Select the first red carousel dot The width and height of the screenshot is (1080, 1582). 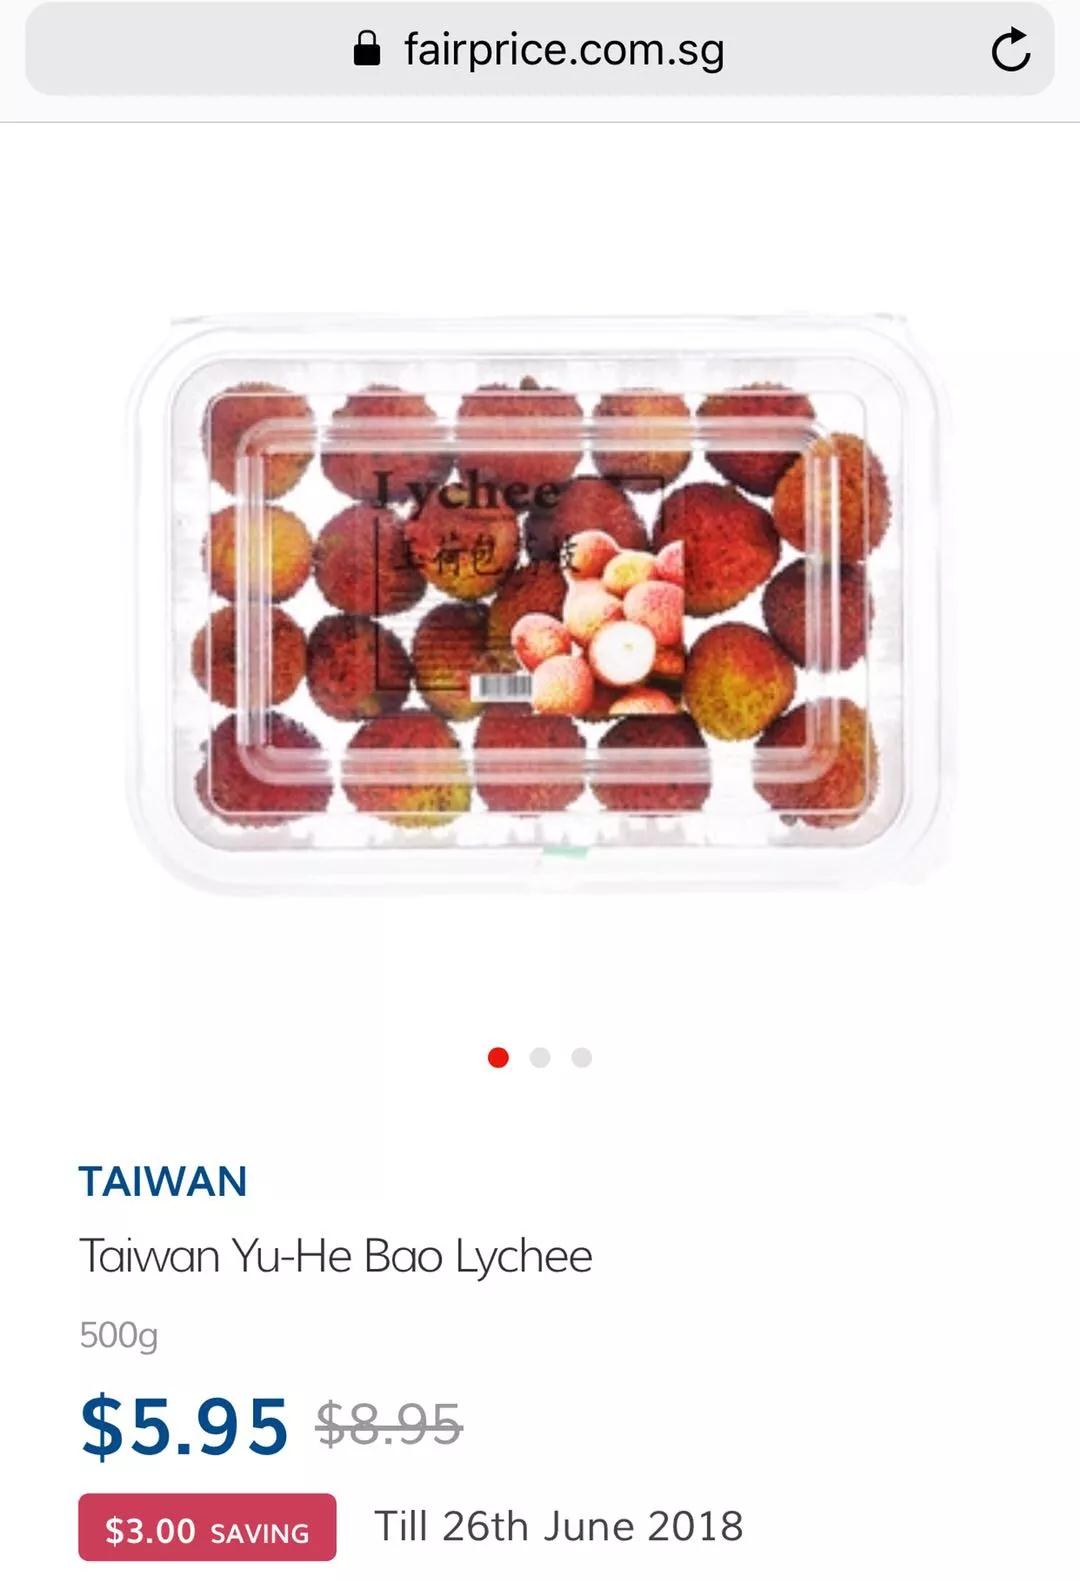pyautogui.click(x=498, y=1057)
